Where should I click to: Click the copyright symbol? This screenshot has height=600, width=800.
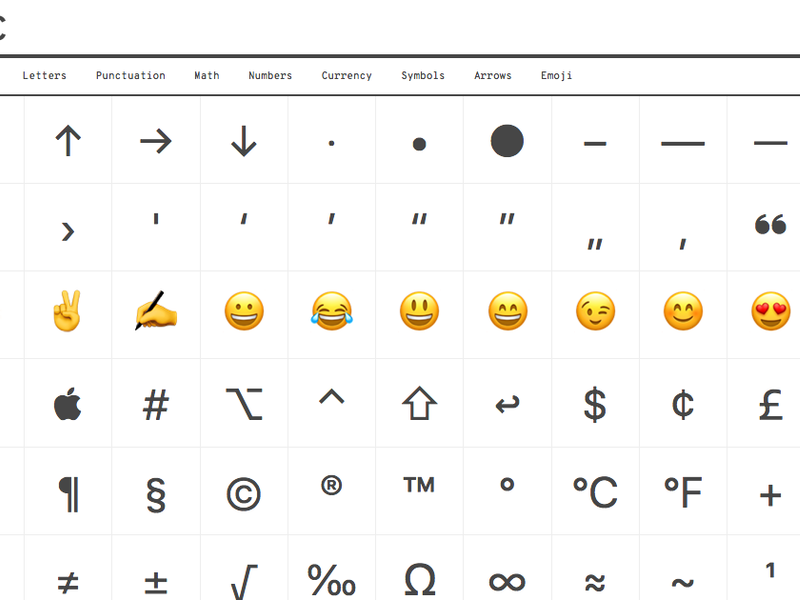pos(243,493)
